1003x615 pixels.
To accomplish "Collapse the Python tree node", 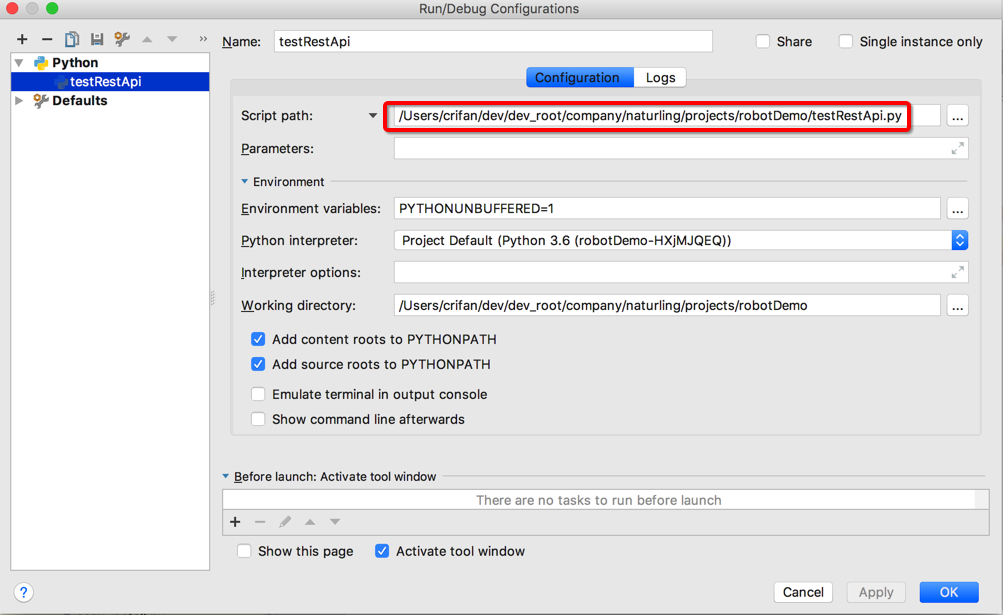I will pyautogui.click(x=19, y=63).
